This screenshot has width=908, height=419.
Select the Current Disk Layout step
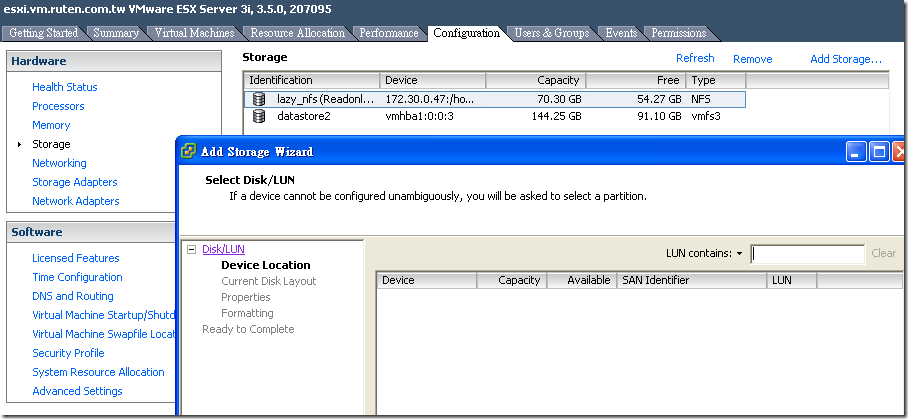pos(269,281)
